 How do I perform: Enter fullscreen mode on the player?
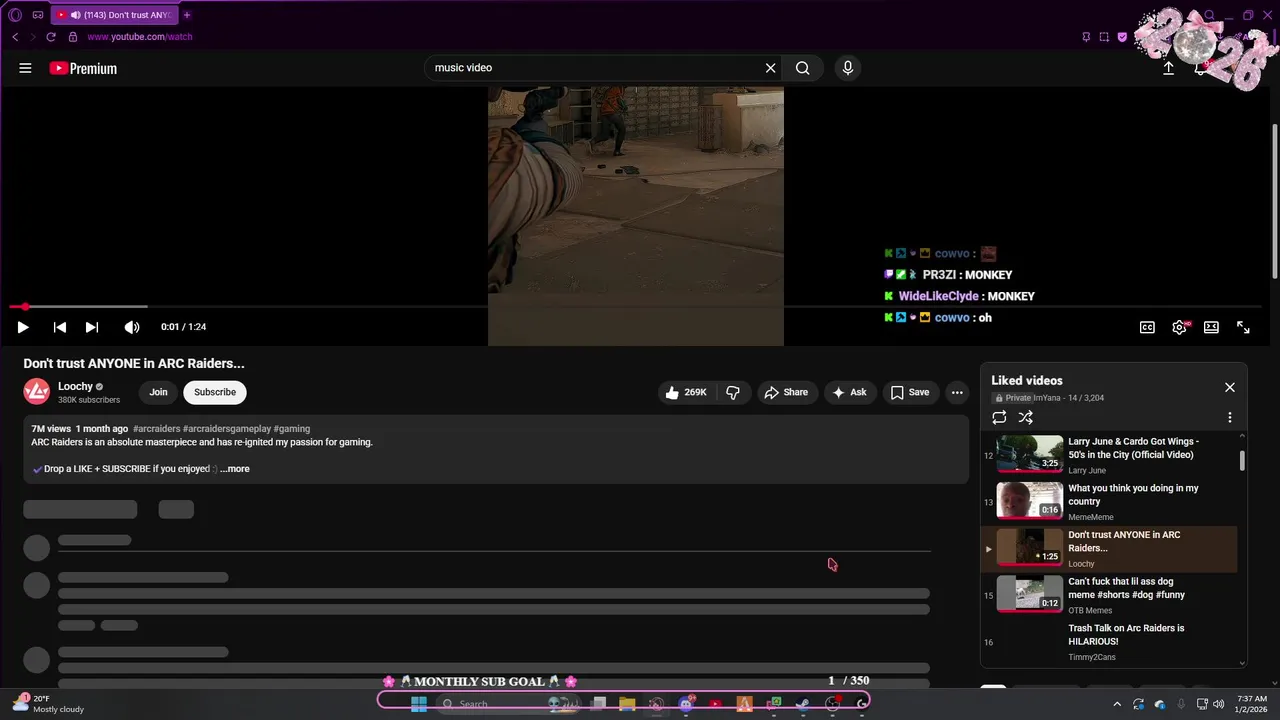coord(1243,327)
